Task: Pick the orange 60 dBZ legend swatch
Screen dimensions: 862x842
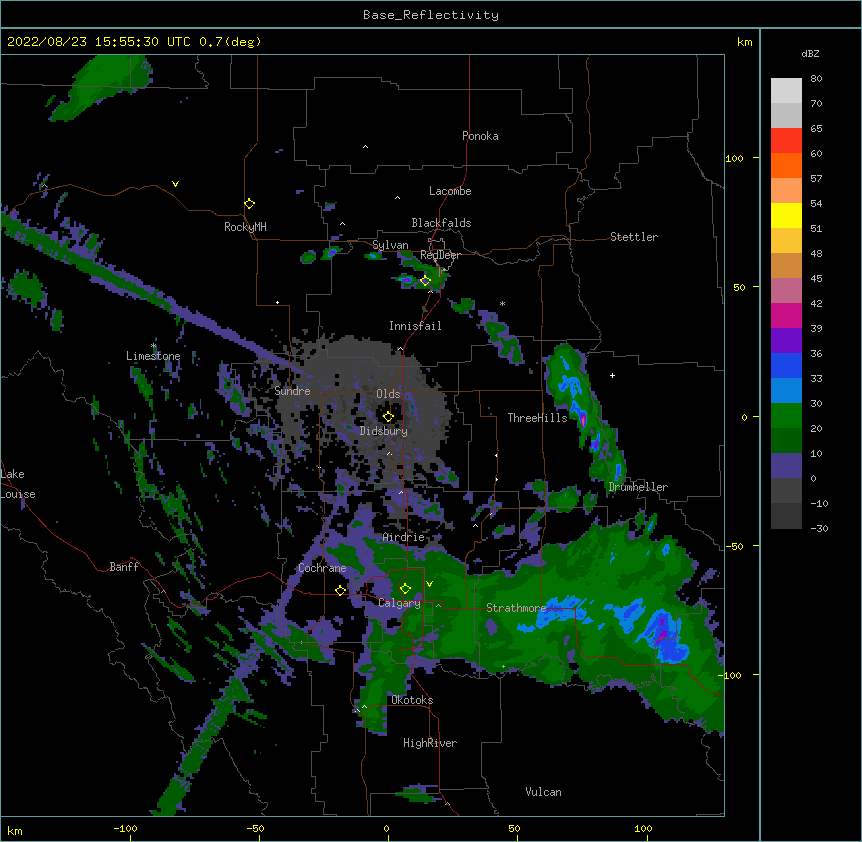Action: point(786,165)
